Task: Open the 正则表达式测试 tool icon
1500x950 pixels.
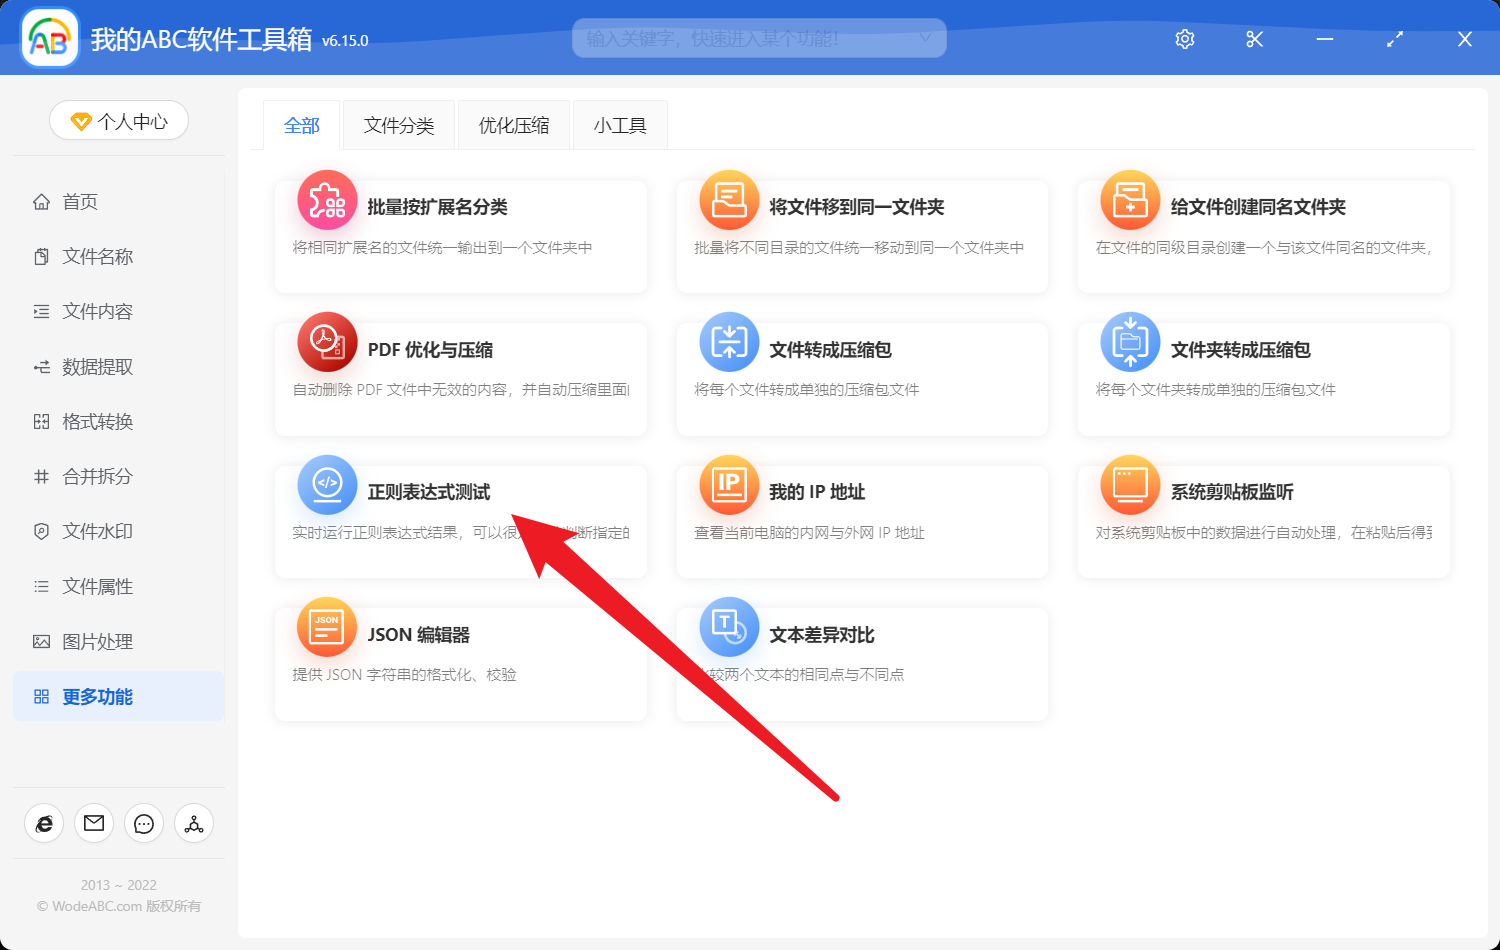Action: pos(327,484)
